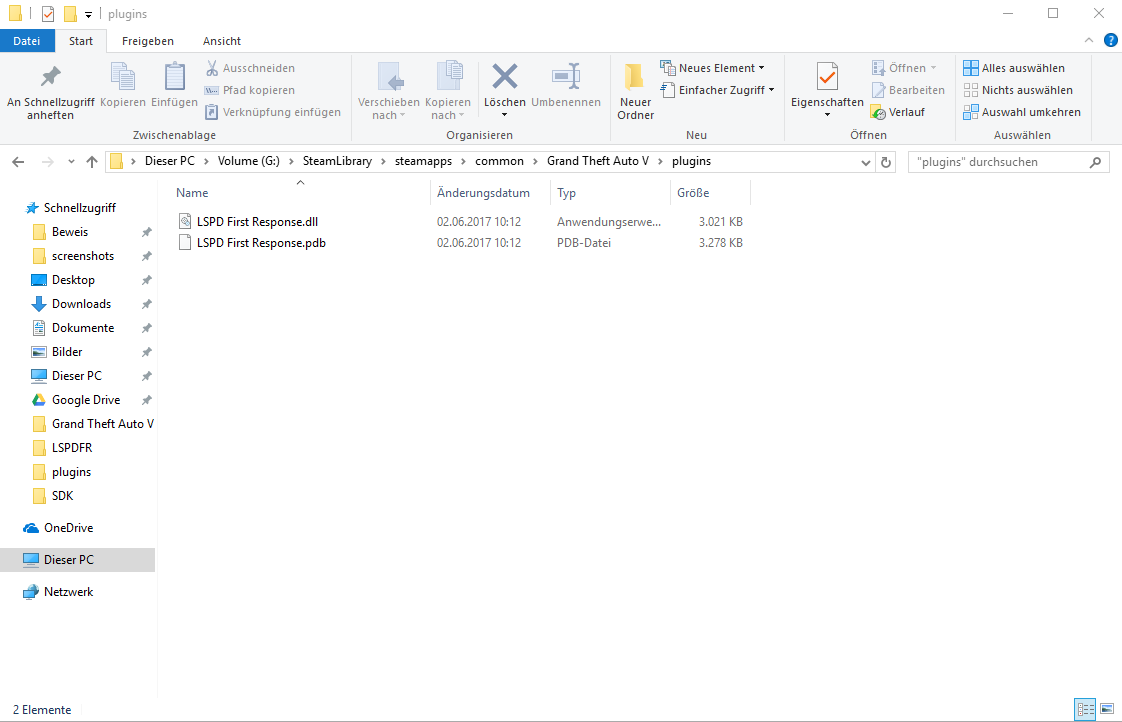Click Auswahl umkehren
This screenshot has width=1122, height=722.
tap(1022, 112)
